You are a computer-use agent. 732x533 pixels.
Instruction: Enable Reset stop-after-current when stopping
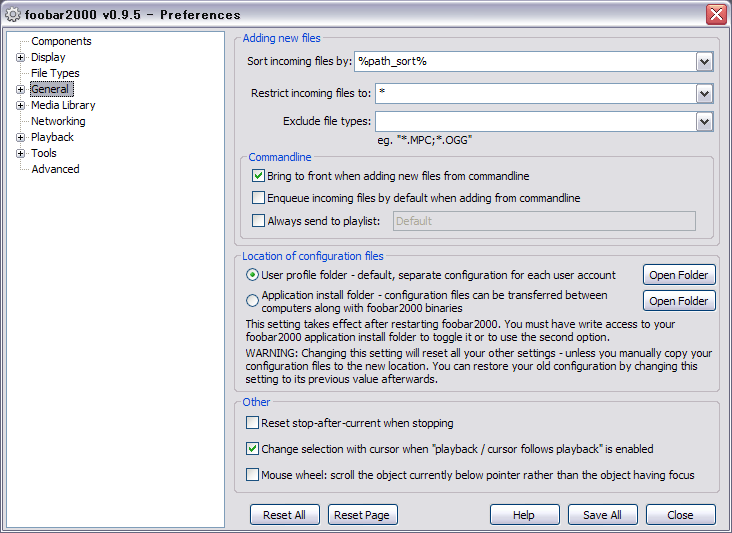pos(252,422)
